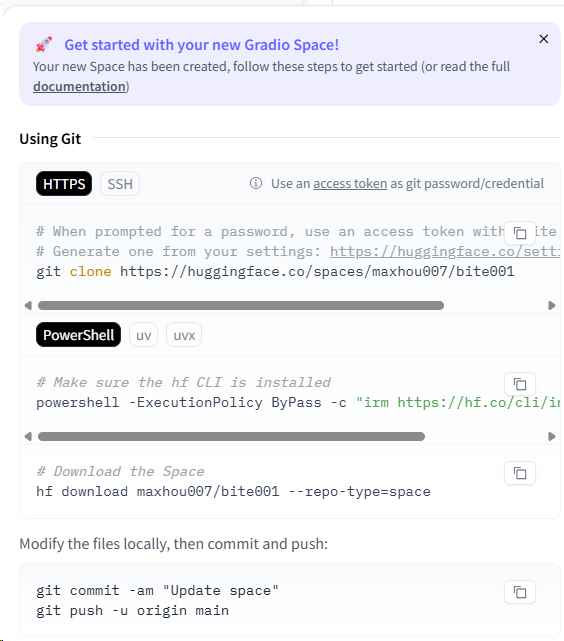
Task: Click the info icon beside access token text
Action: (x=256, y=184)
